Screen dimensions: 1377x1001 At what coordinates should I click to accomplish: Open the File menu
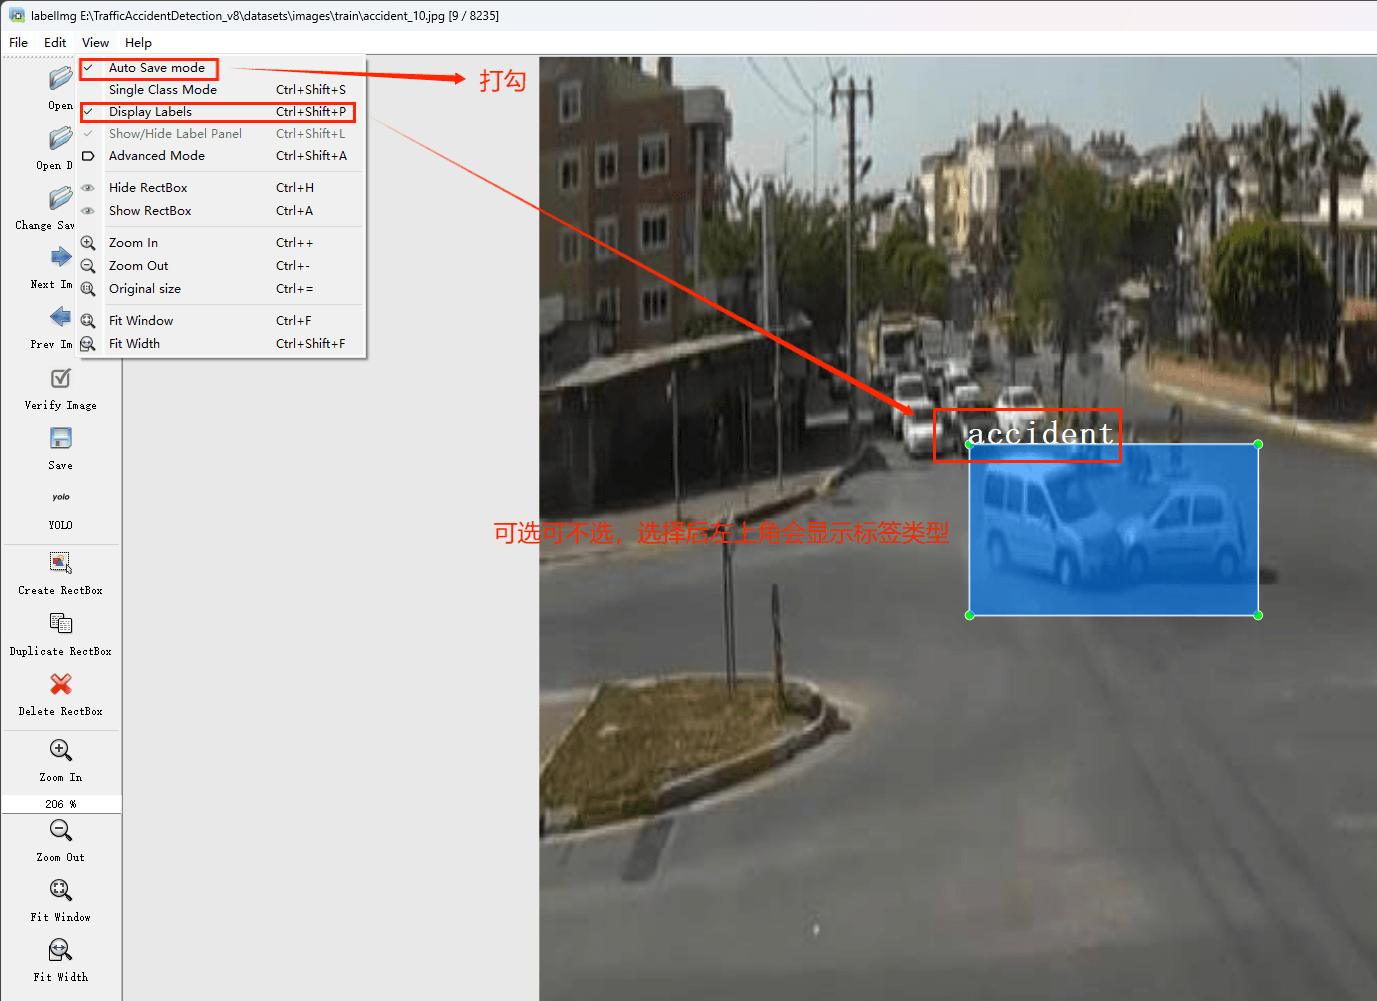pyautogui.click(x=18, y=43)
